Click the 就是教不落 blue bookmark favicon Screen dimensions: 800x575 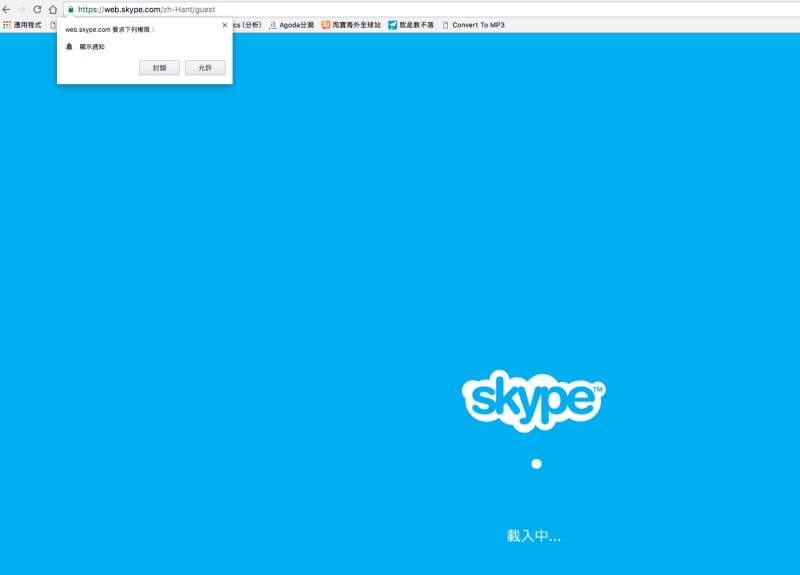click(392, 24)
